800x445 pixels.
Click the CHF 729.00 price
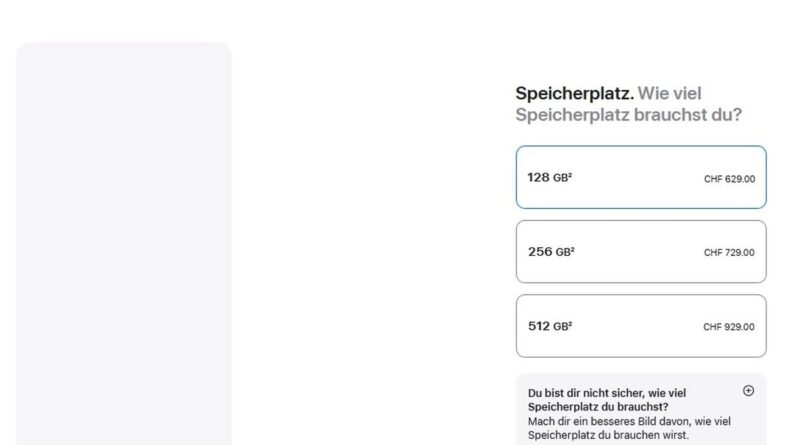tap(729, 253)
